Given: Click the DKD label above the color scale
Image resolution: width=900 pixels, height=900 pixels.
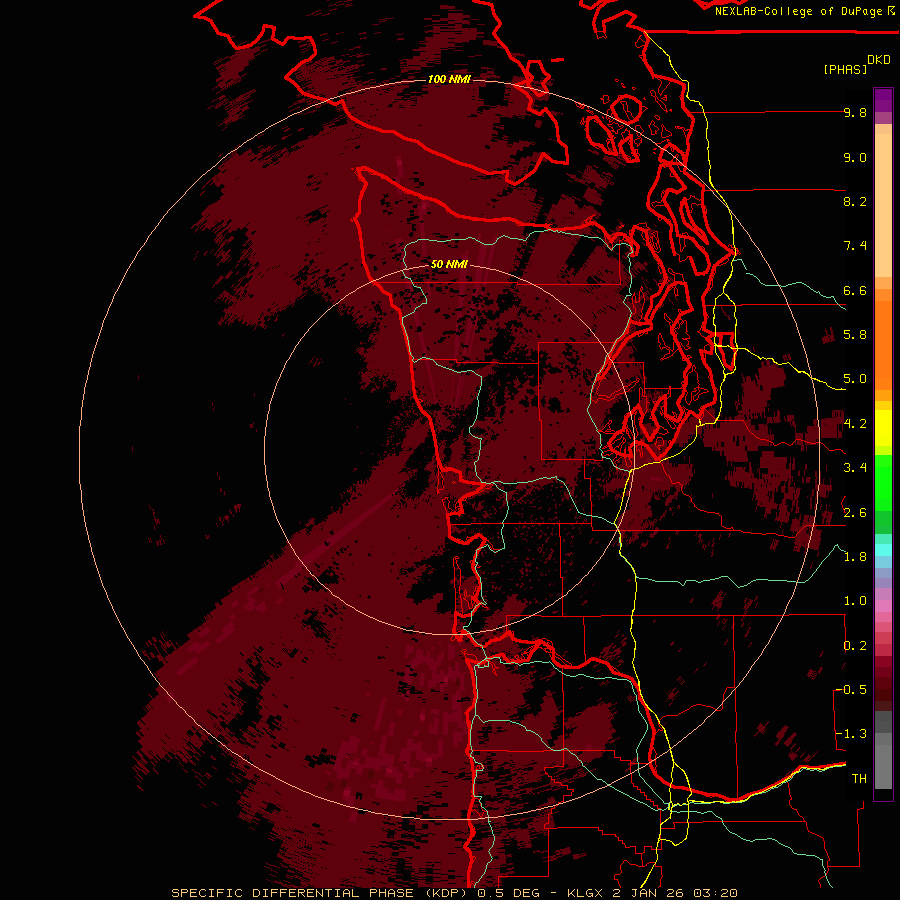Looking at the screenshot, I should pos(879,60).
